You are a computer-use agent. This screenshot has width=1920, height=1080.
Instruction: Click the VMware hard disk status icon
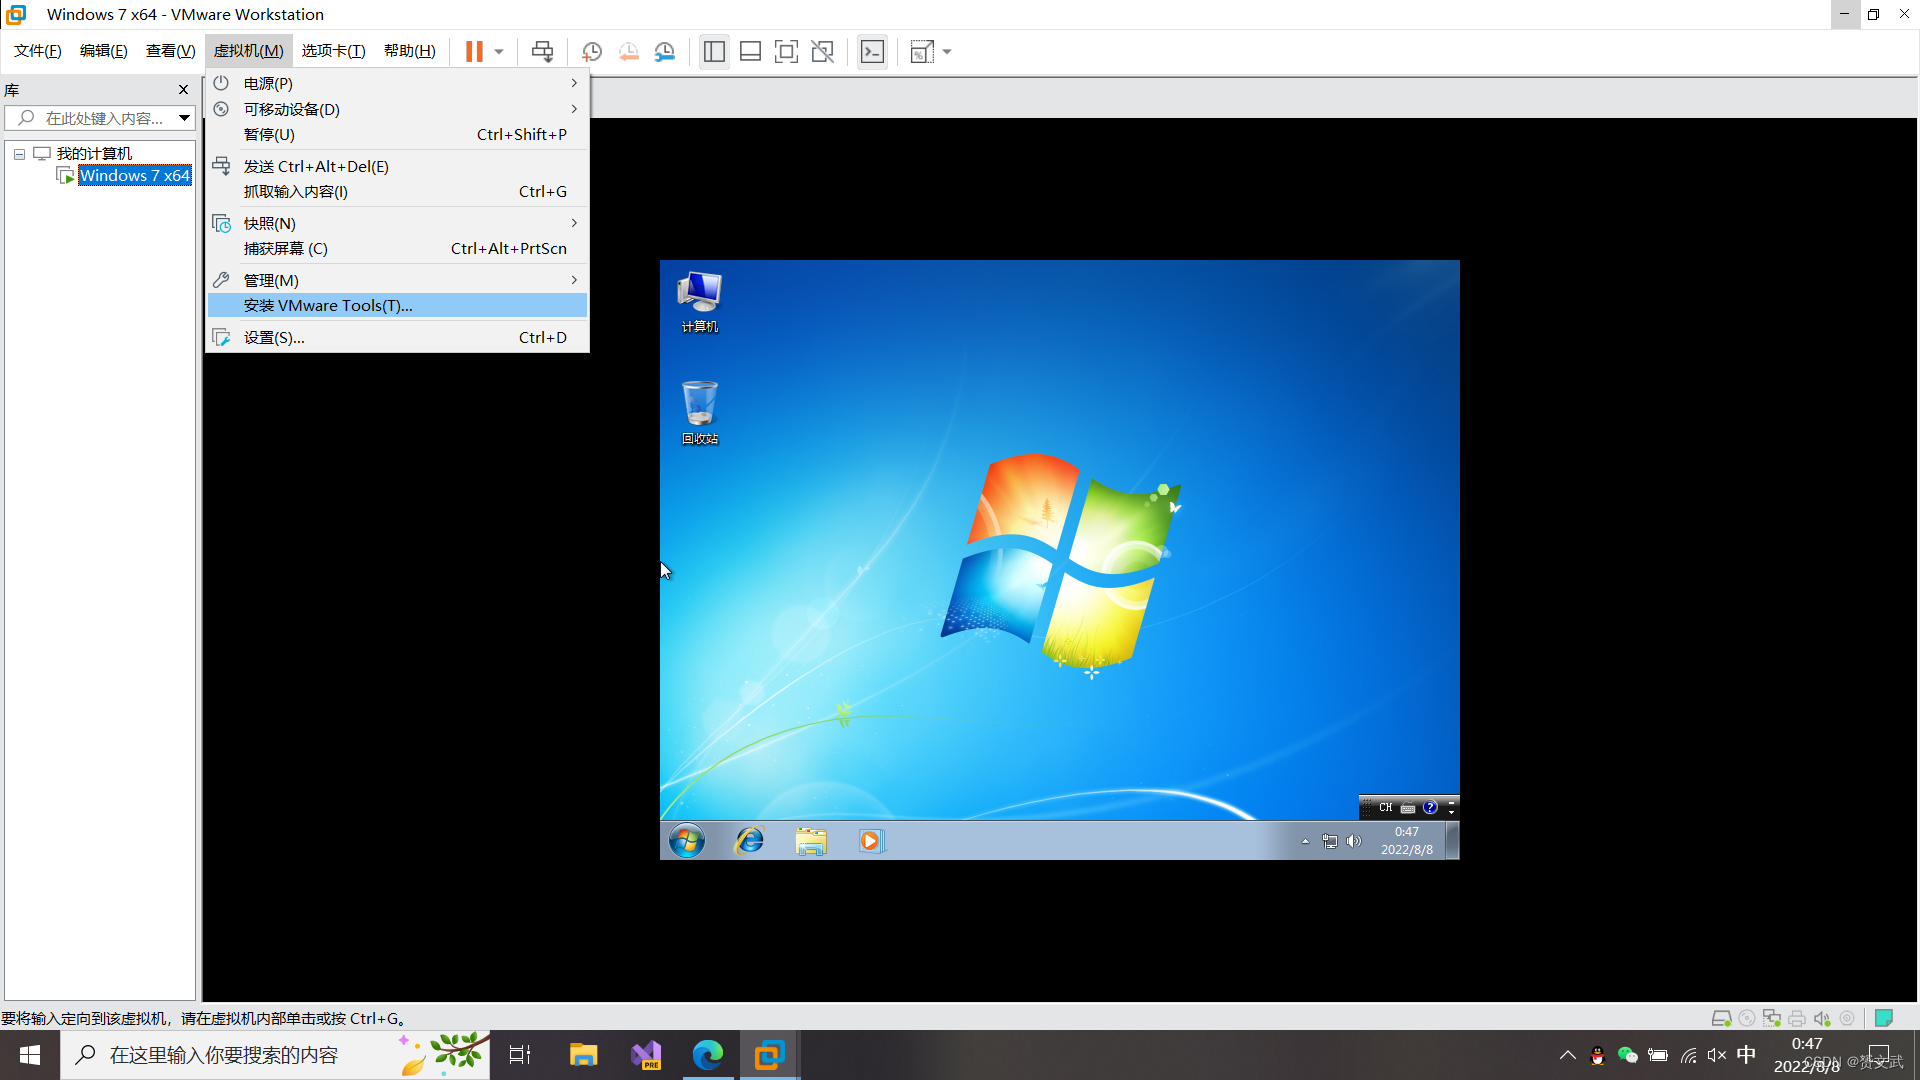[x=1721, y=1018]
